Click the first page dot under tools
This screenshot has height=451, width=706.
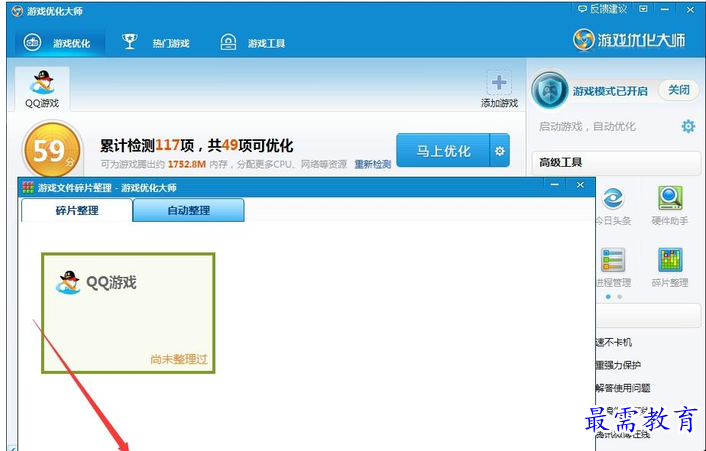point(608,297)
